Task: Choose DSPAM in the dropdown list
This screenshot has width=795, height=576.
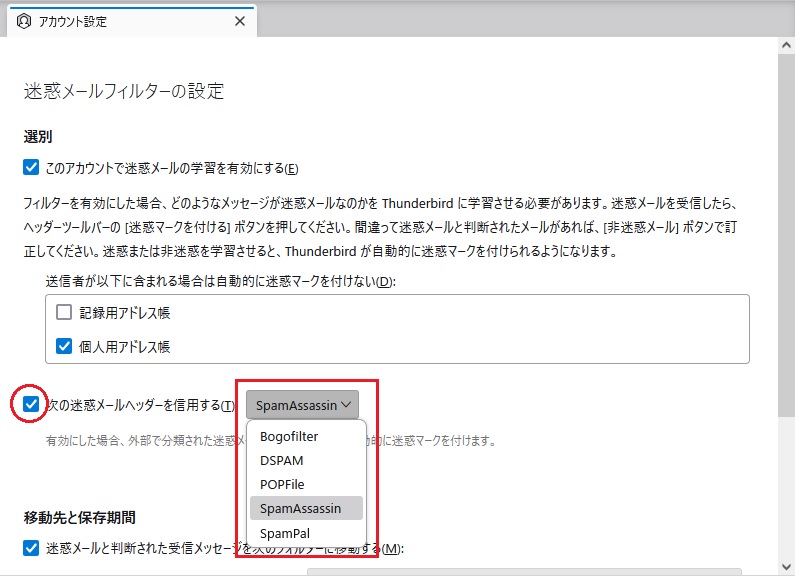Action: pos(281,460)
